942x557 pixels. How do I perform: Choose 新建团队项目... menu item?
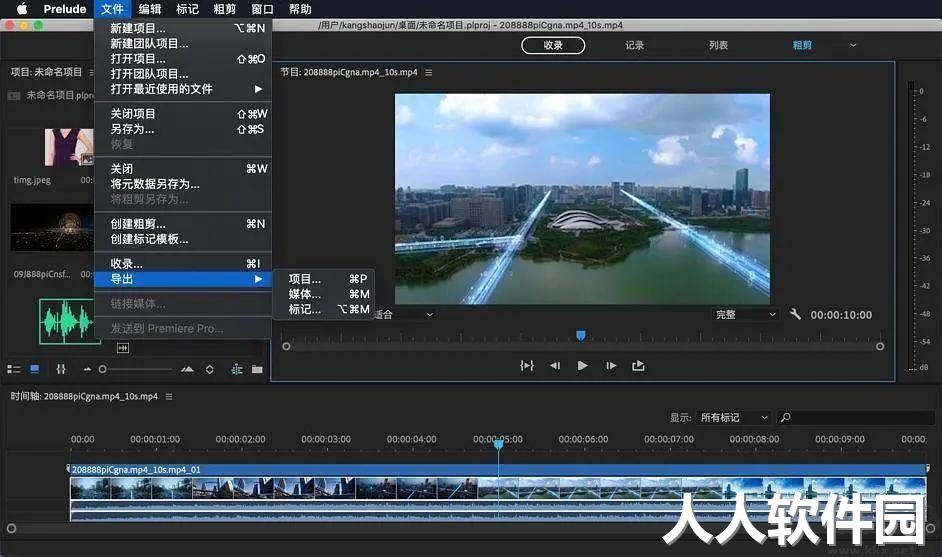[183, 43]
